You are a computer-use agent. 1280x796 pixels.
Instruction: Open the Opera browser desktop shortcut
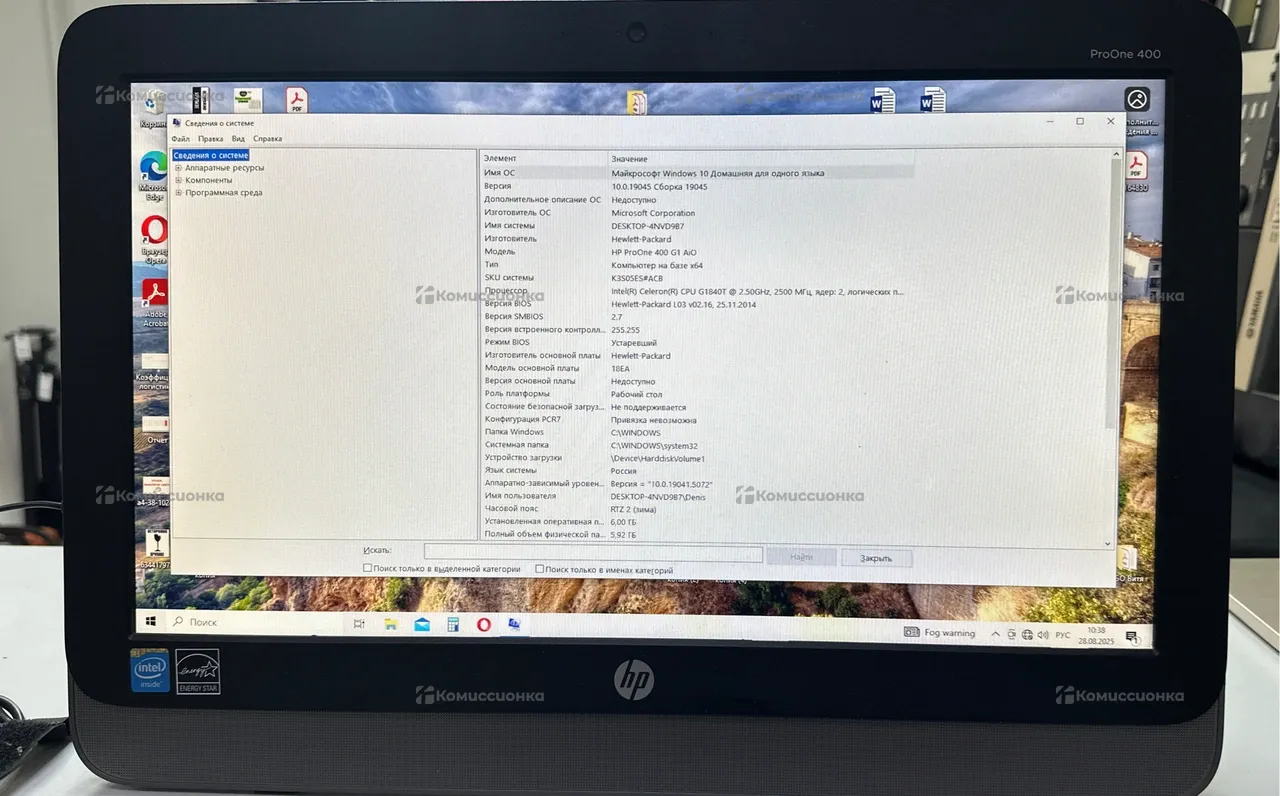pos(154,238)
